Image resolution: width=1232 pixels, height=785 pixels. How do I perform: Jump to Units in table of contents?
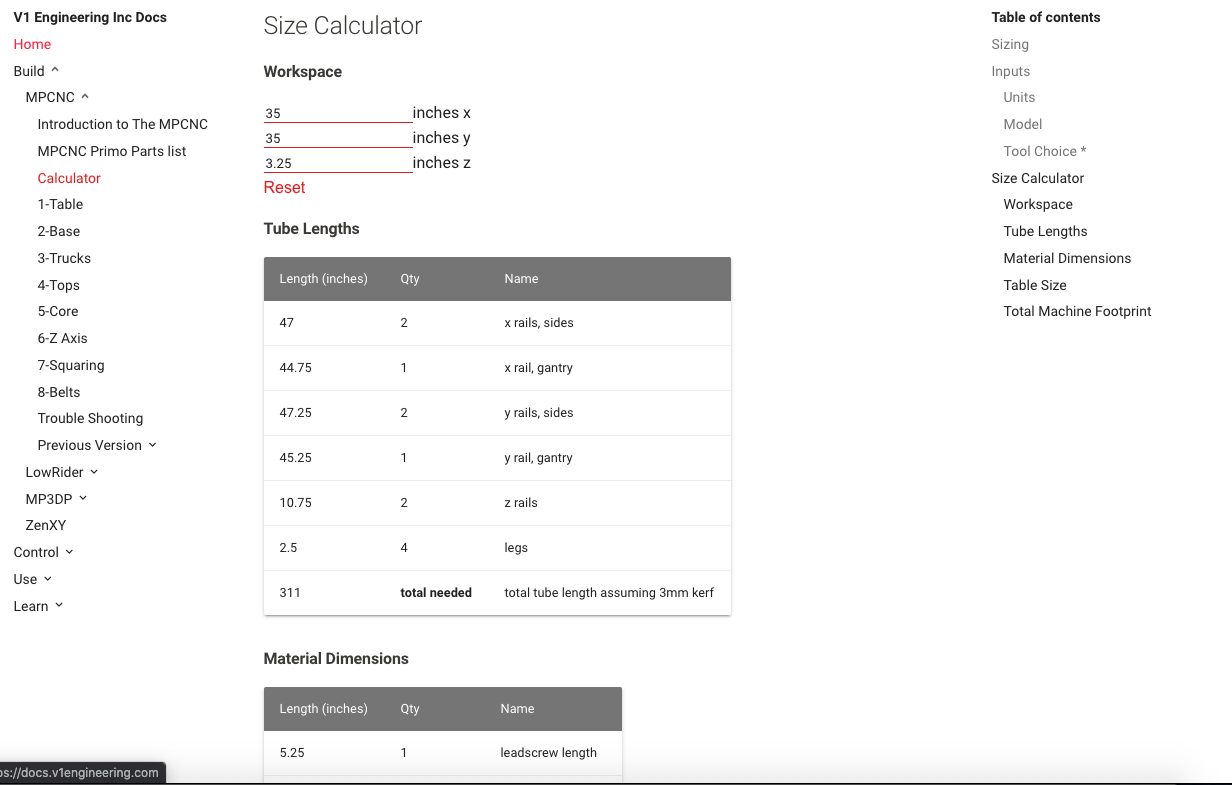coord(1019,97)
